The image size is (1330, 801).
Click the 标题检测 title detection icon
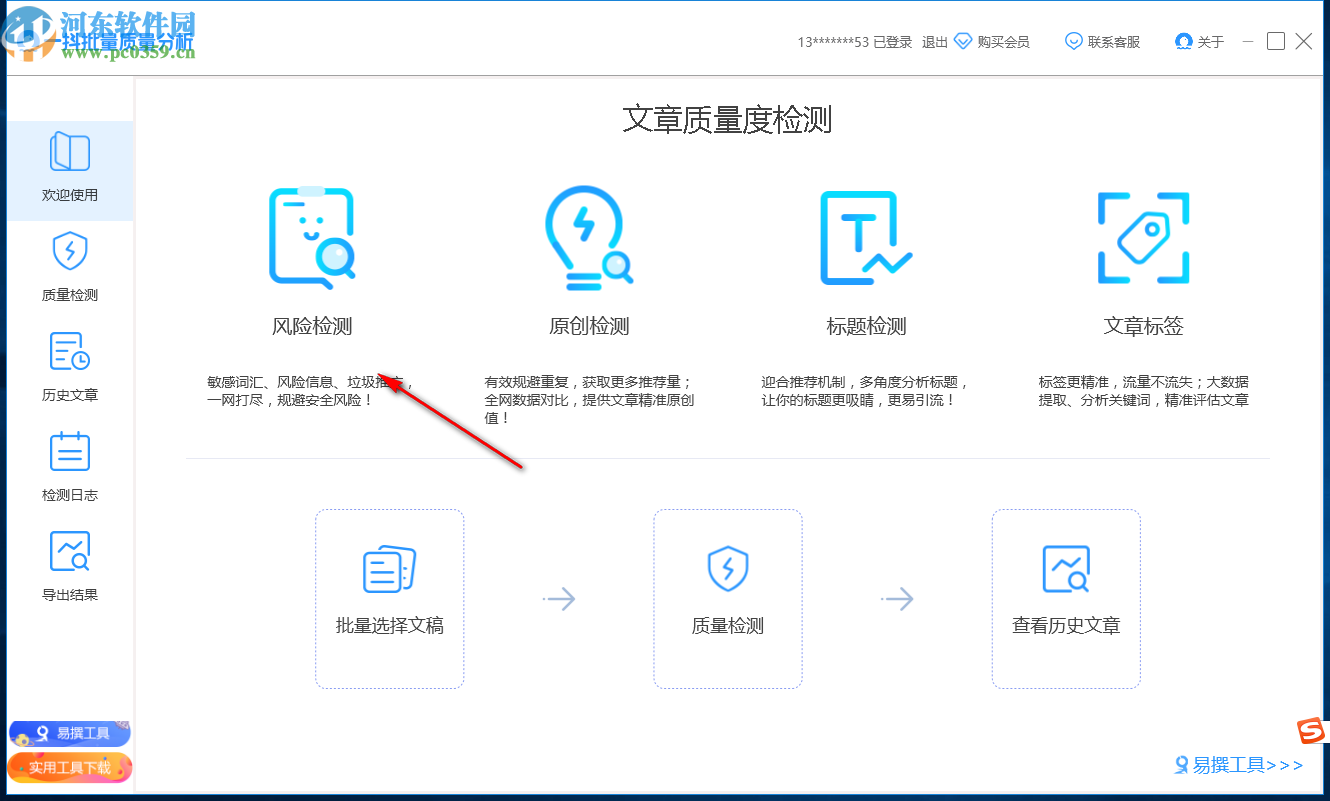point(864,238)
